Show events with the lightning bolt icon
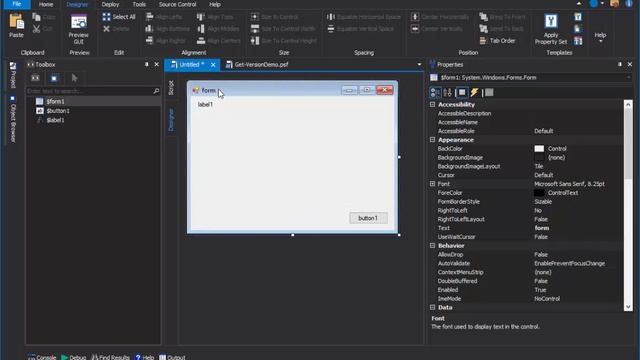This screenshot has width=640, height=360. [474, 93]
